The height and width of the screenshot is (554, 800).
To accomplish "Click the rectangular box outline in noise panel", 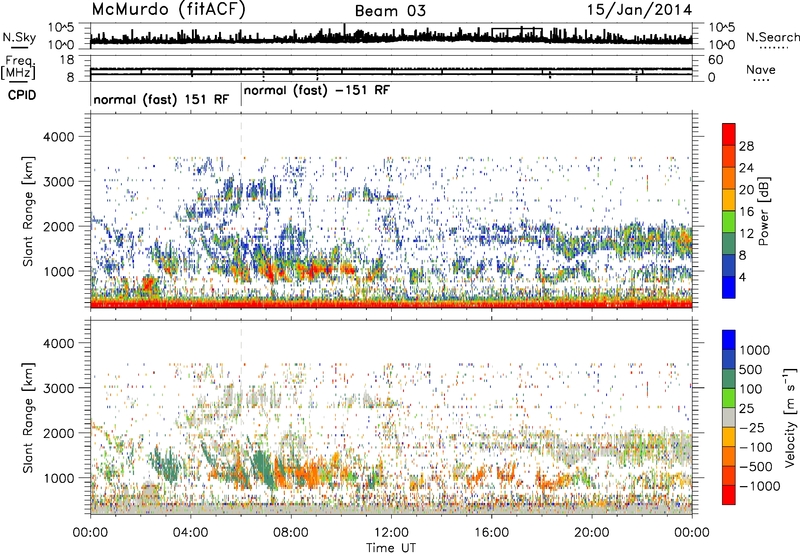I will tap(517, 33).
